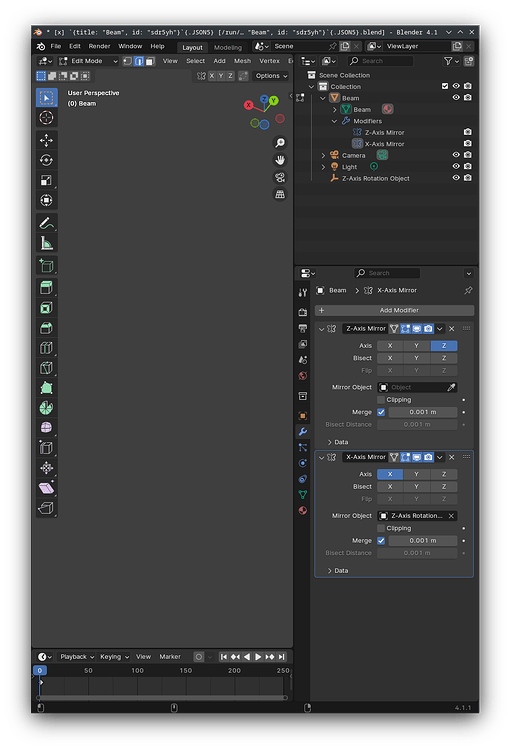Hide the Light in viewport
The image size is (510, 750).
click(456, 166)
